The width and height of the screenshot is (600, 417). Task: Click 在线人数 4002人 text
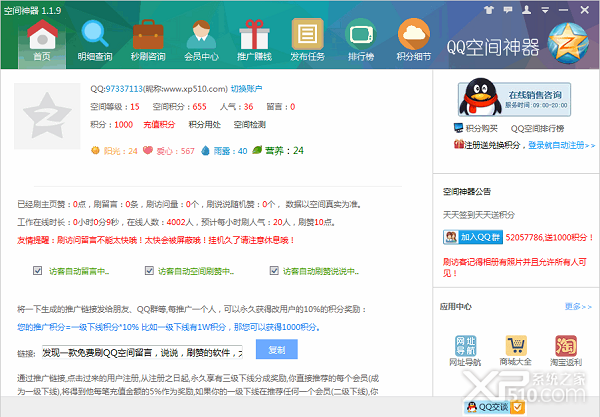pos(160,222)
